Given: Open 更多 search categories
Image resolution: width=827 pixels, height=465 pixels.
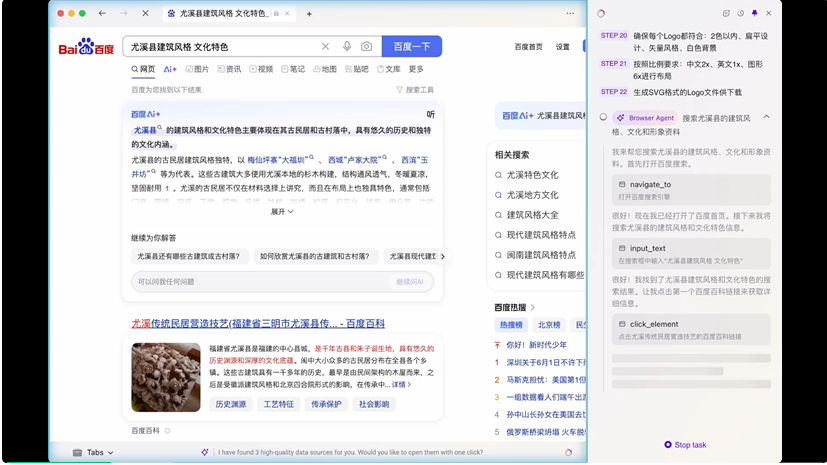Looking at the screenshot, I should (x=416, y=69).
